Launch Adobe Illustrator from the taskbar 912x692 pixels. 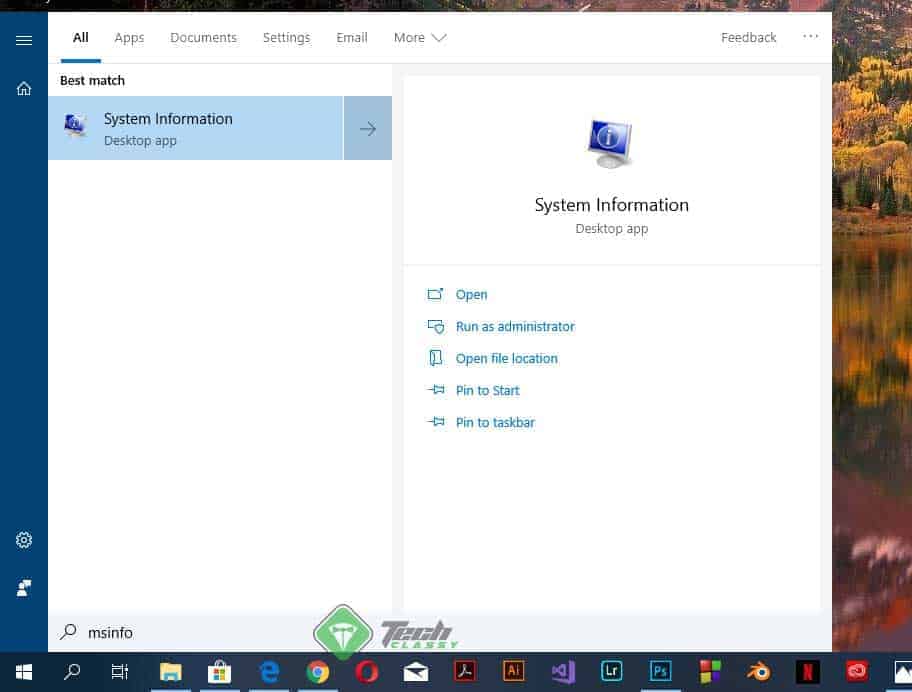point(513,671)
